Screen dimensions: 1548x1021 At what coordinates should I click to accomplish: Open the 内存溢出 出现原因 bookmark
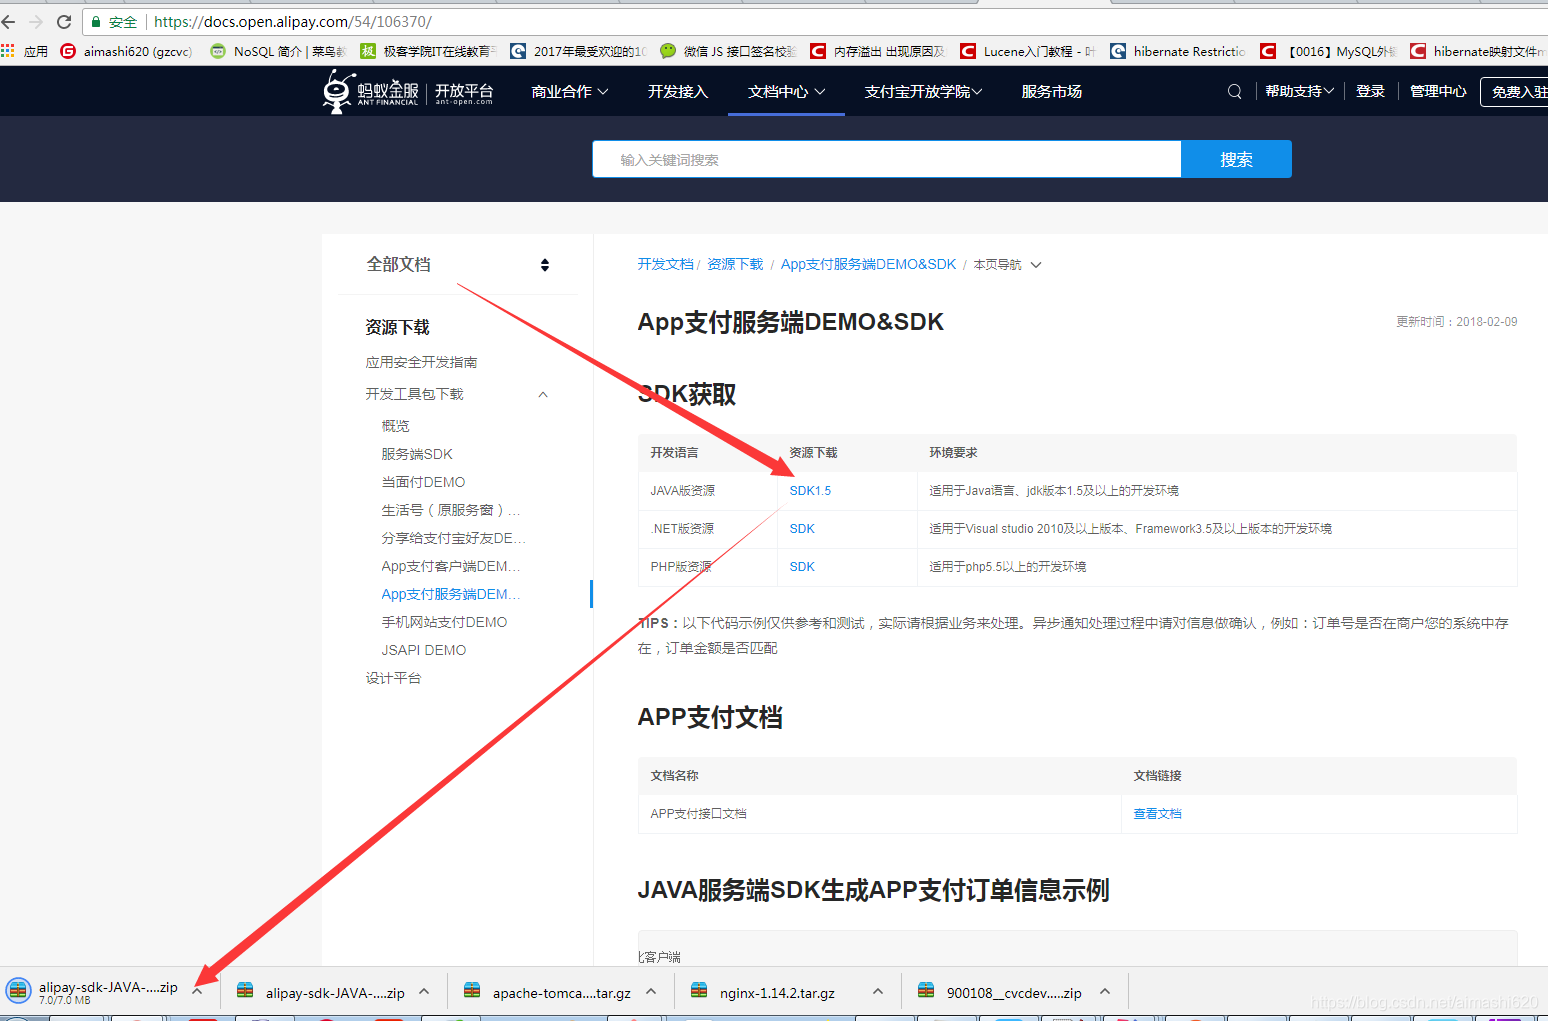pyautogui.click(x=878, y=51)
